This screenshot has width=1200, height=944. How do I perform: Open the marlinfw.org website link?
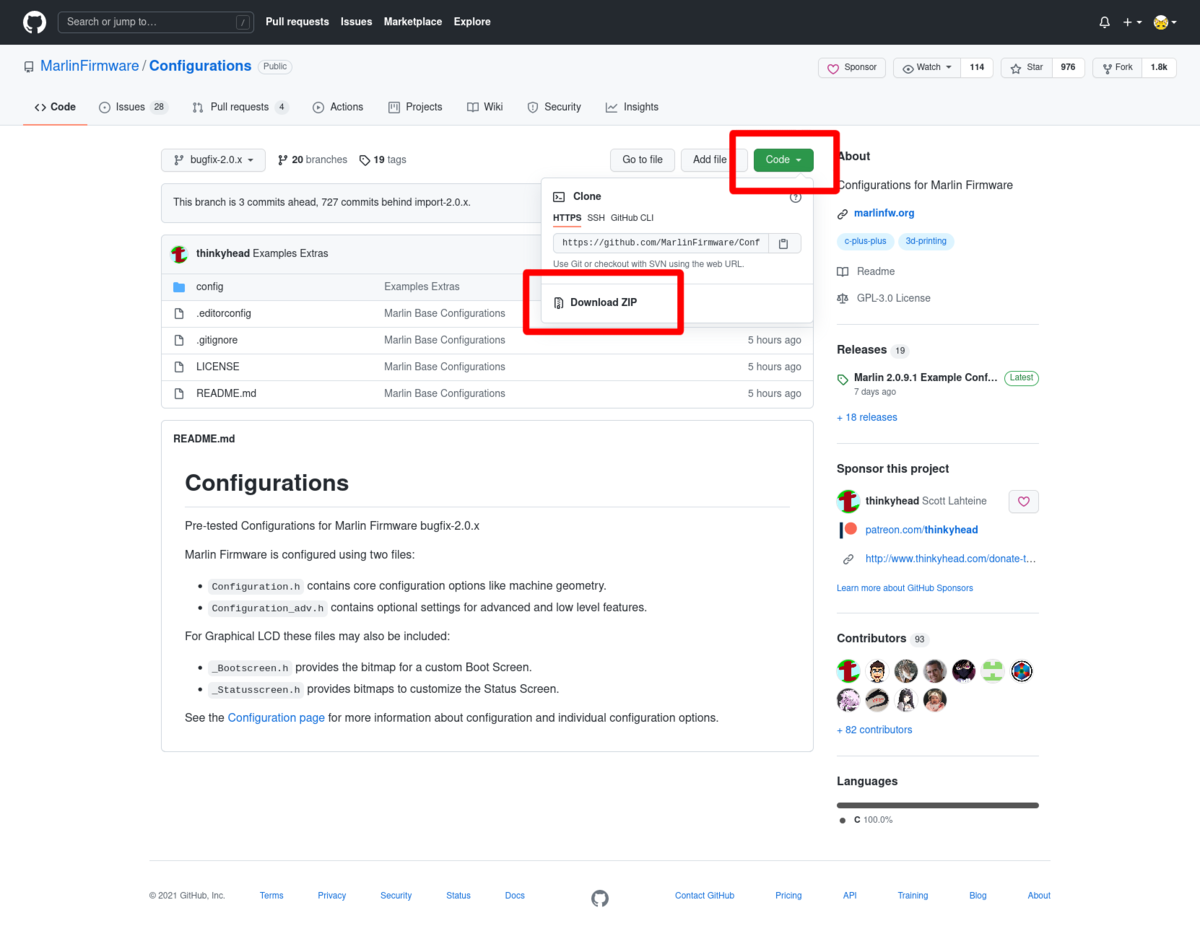884,213
